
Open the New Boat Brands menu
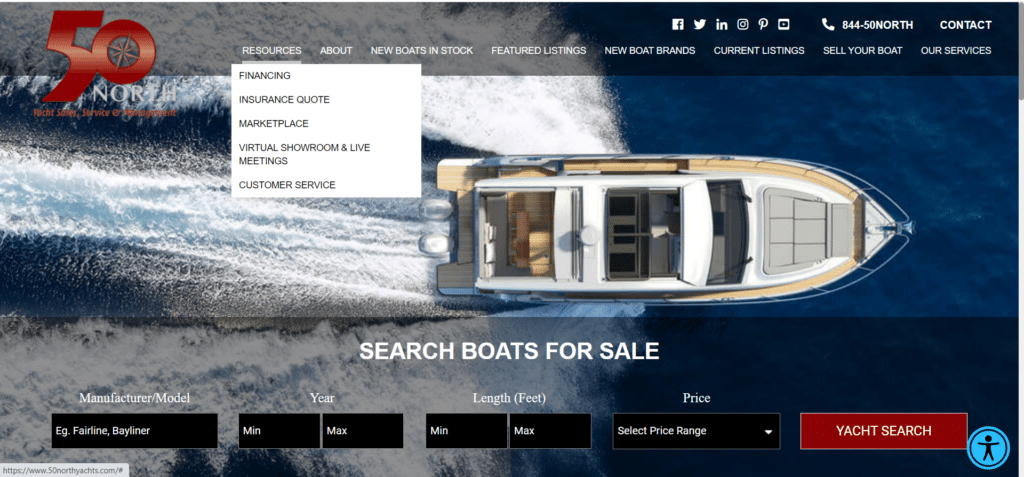click(650, 50)
